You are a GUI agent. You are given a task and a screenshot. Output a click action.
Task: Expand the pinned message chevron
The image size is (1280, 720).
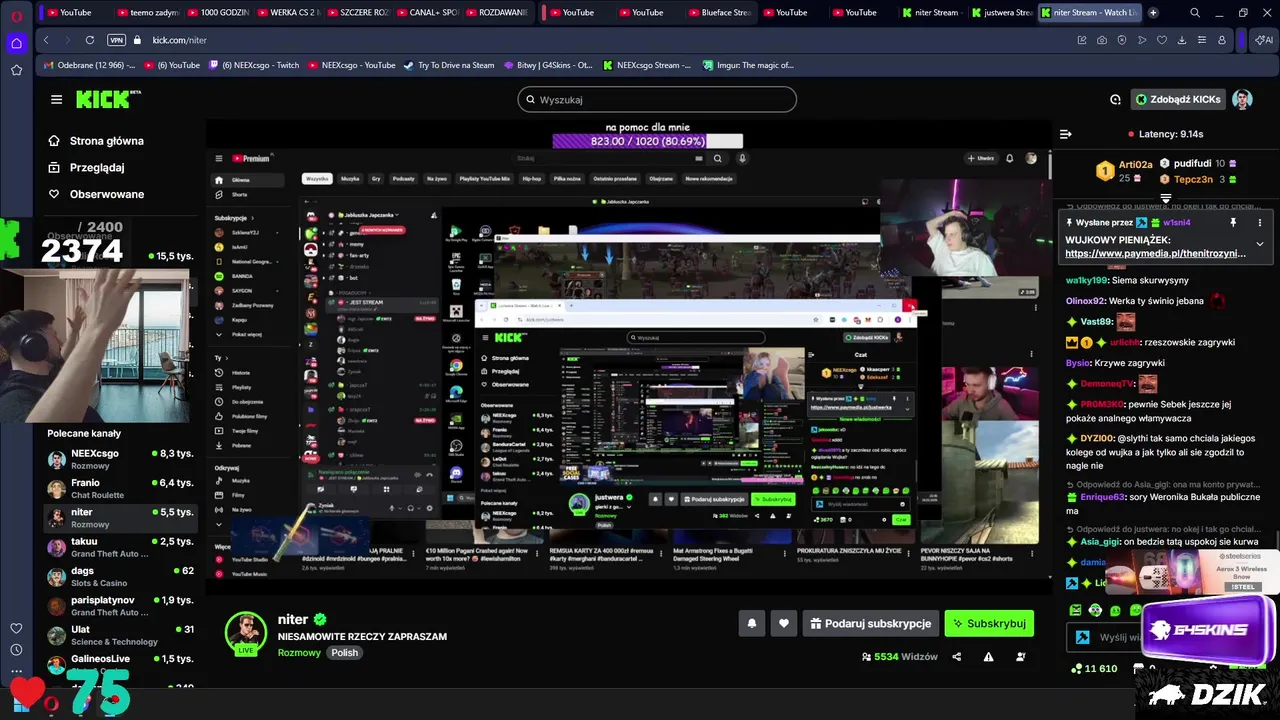pos(1259,244)
